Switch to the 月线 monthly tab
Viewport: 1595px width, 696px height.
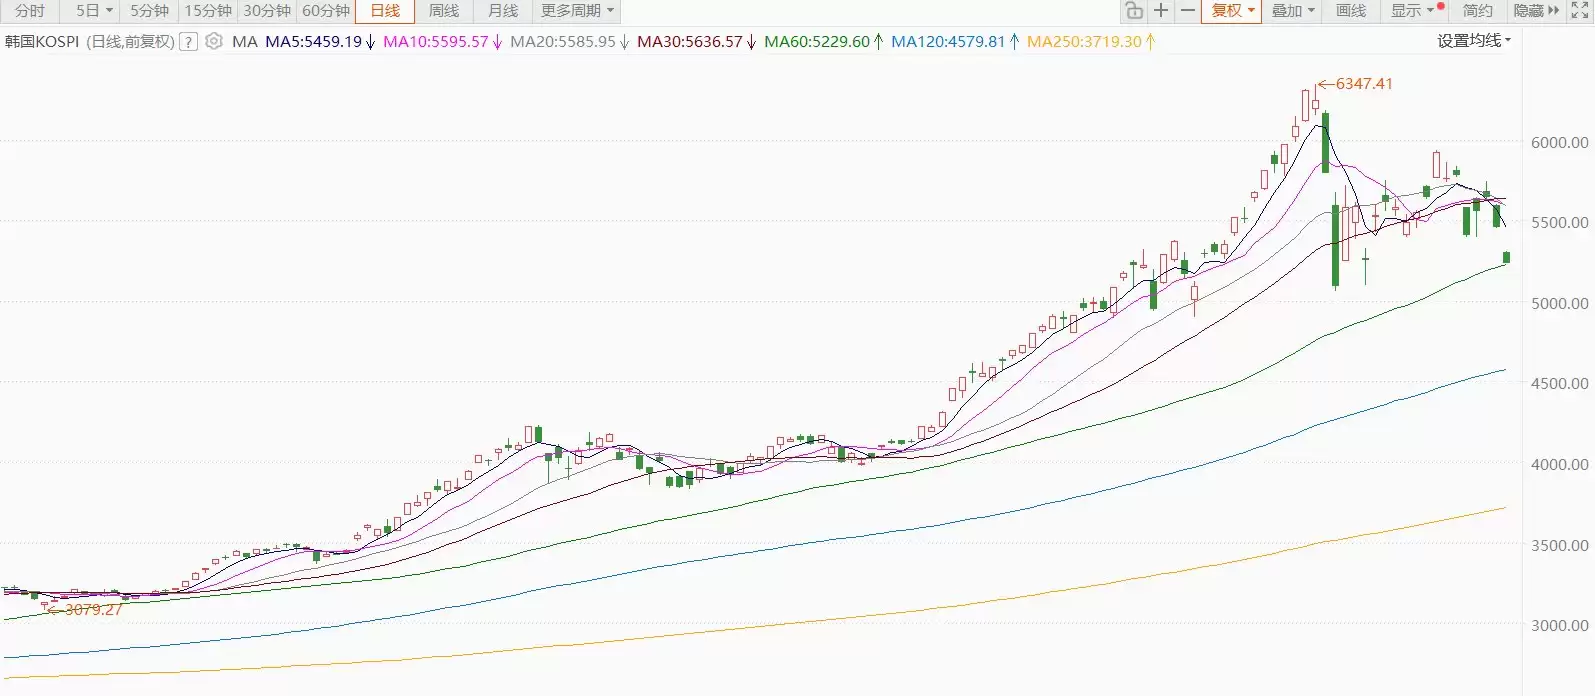point(503,11)
